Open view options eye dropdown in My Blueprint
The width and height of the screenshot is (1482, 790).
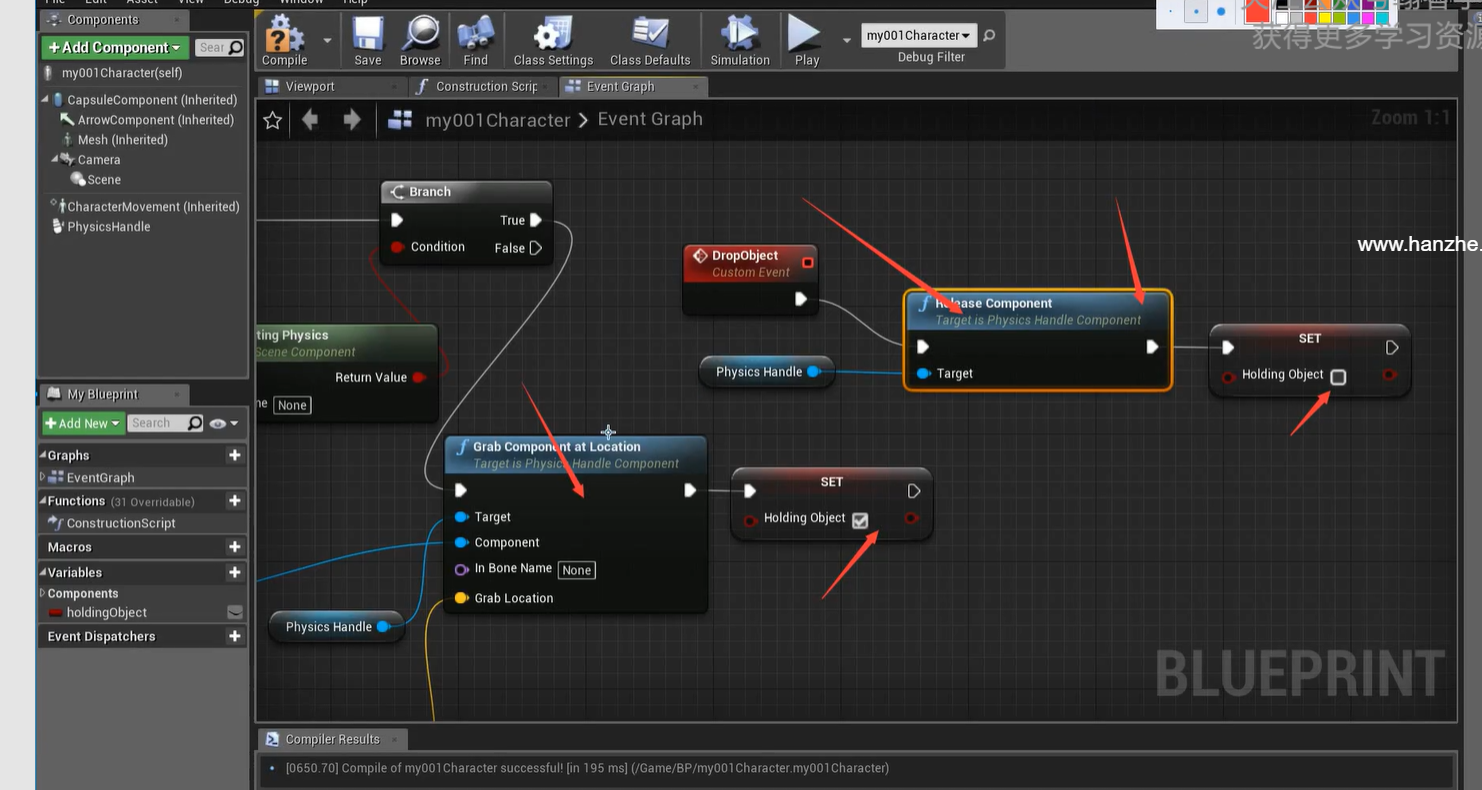coord(225,423)
